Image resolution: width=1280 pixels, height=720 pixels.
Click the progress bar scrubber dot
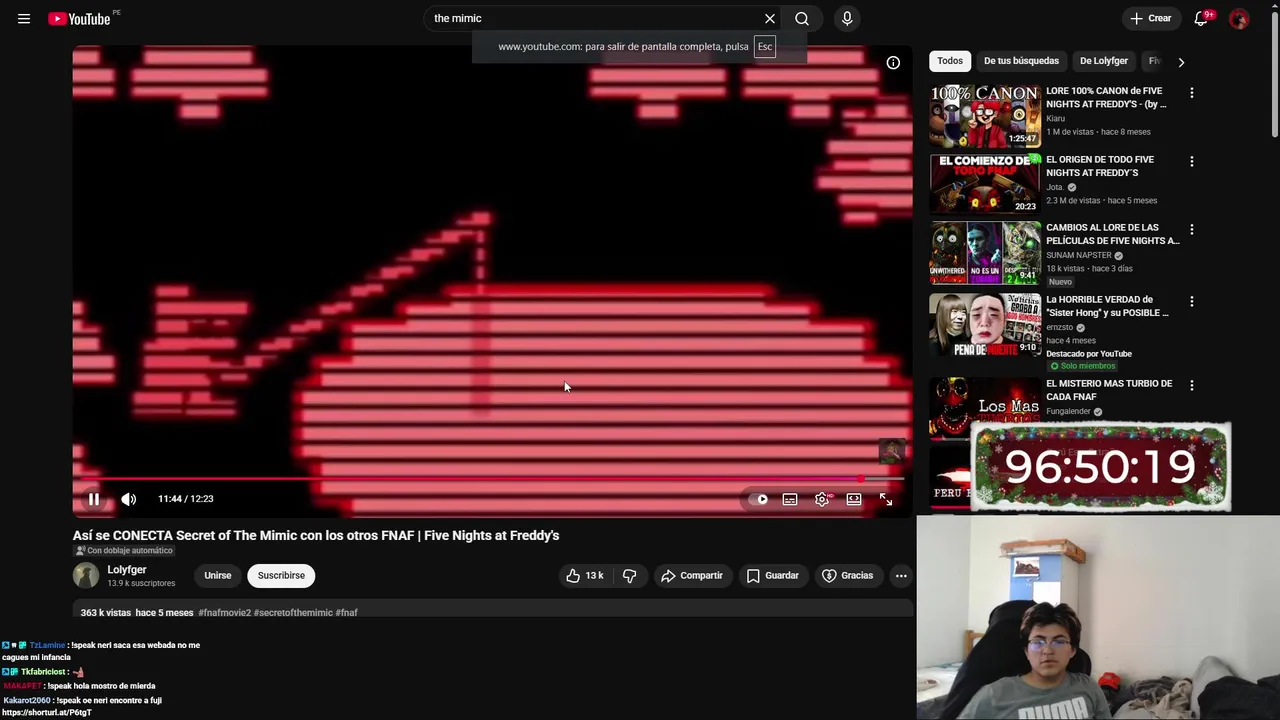(860, 479)
